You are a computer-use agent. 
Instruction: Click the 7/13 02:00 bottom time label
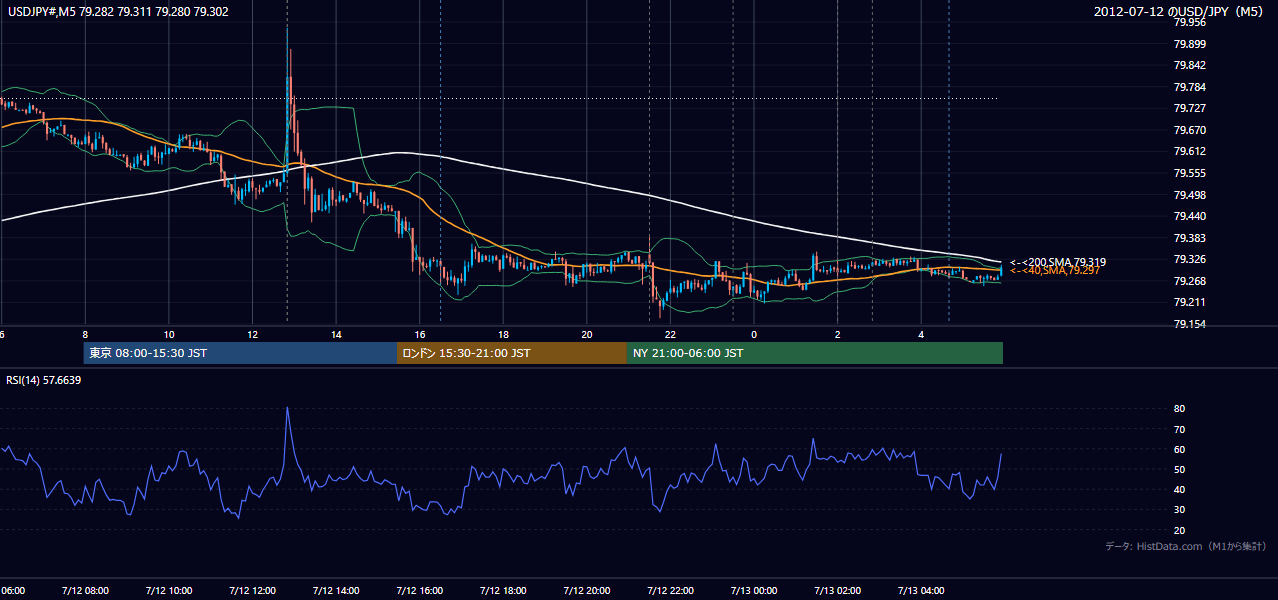coord(838,591)
